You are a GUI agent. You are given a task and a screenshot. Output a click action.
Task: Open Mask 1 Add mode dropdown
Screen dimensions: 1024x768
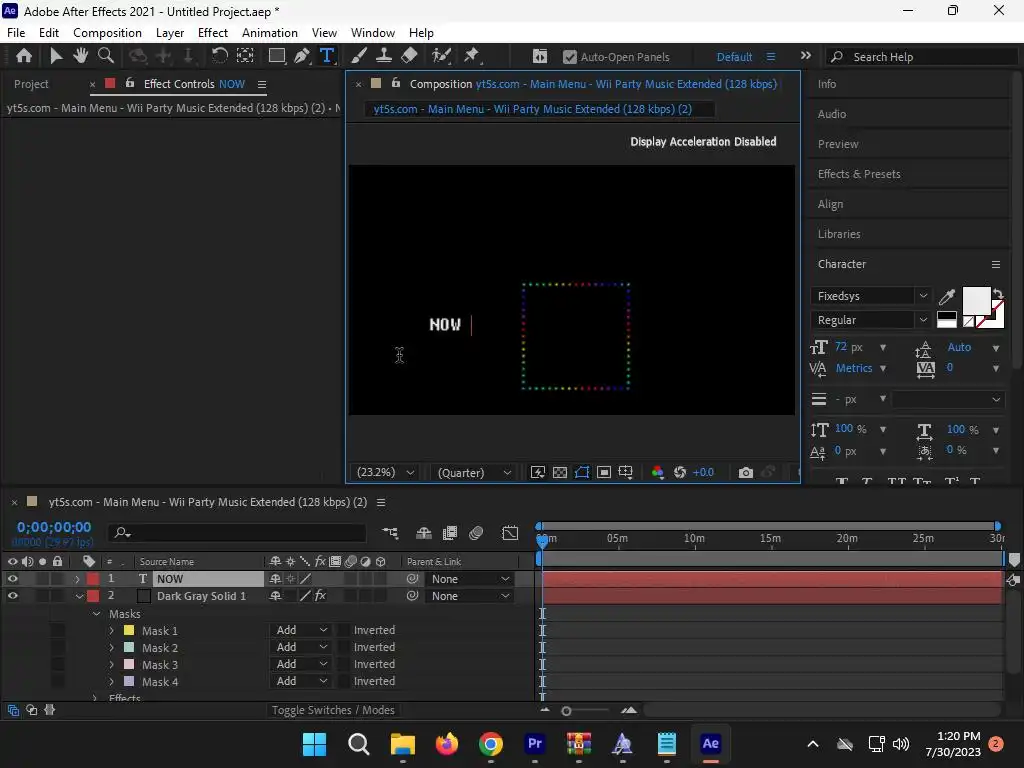click(301, 630)
